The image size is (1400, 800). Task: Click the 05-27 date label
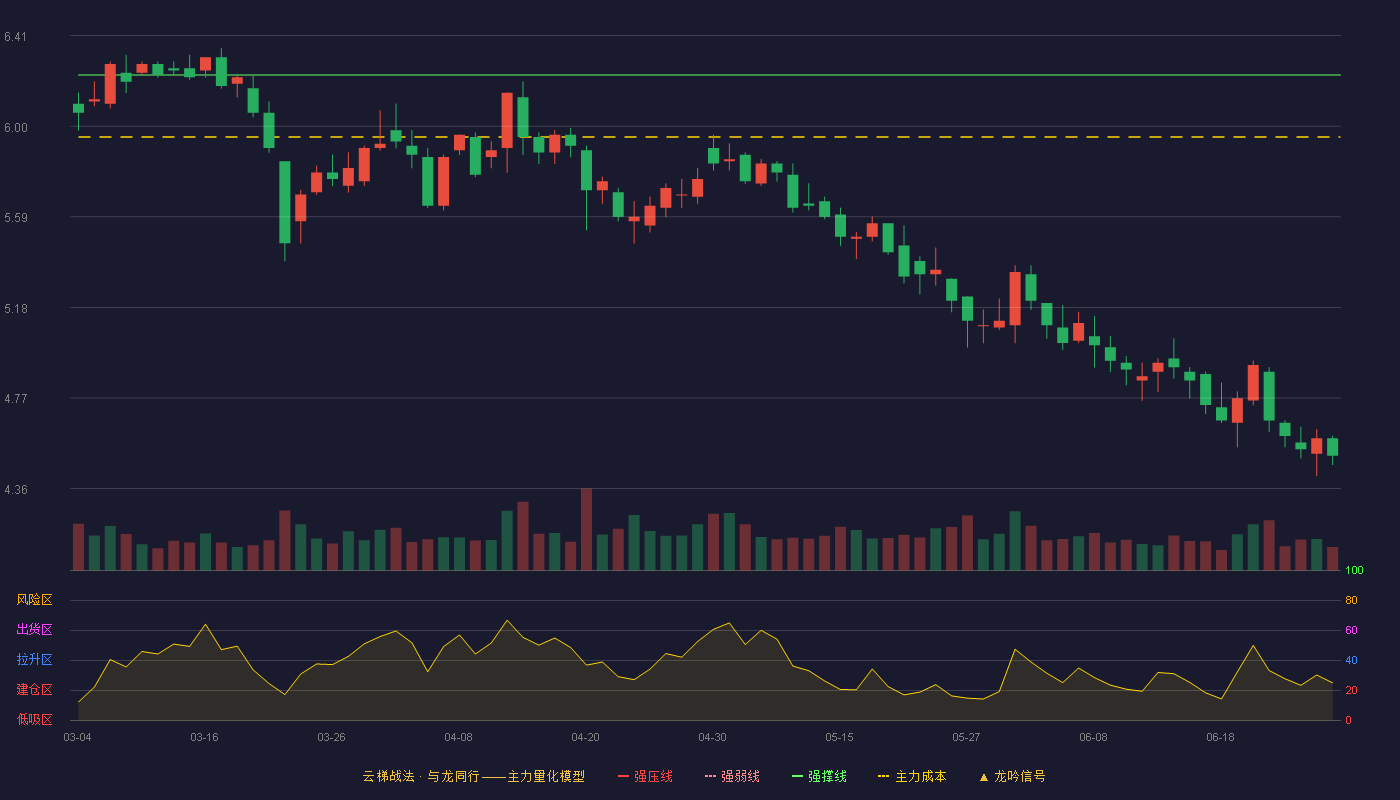966,737
